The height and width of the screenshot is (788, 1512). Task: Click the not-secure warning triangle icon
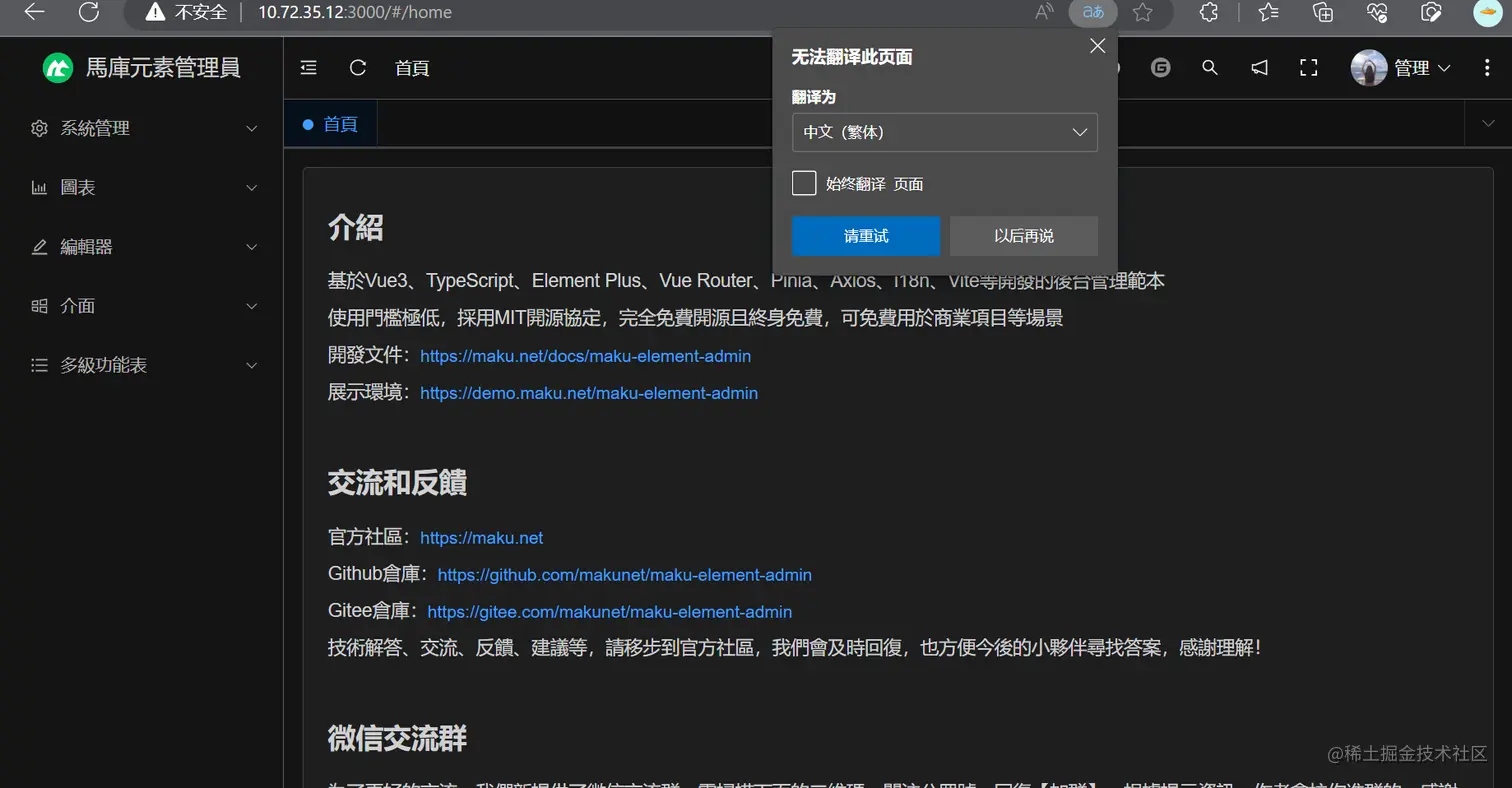coord(155,12)
